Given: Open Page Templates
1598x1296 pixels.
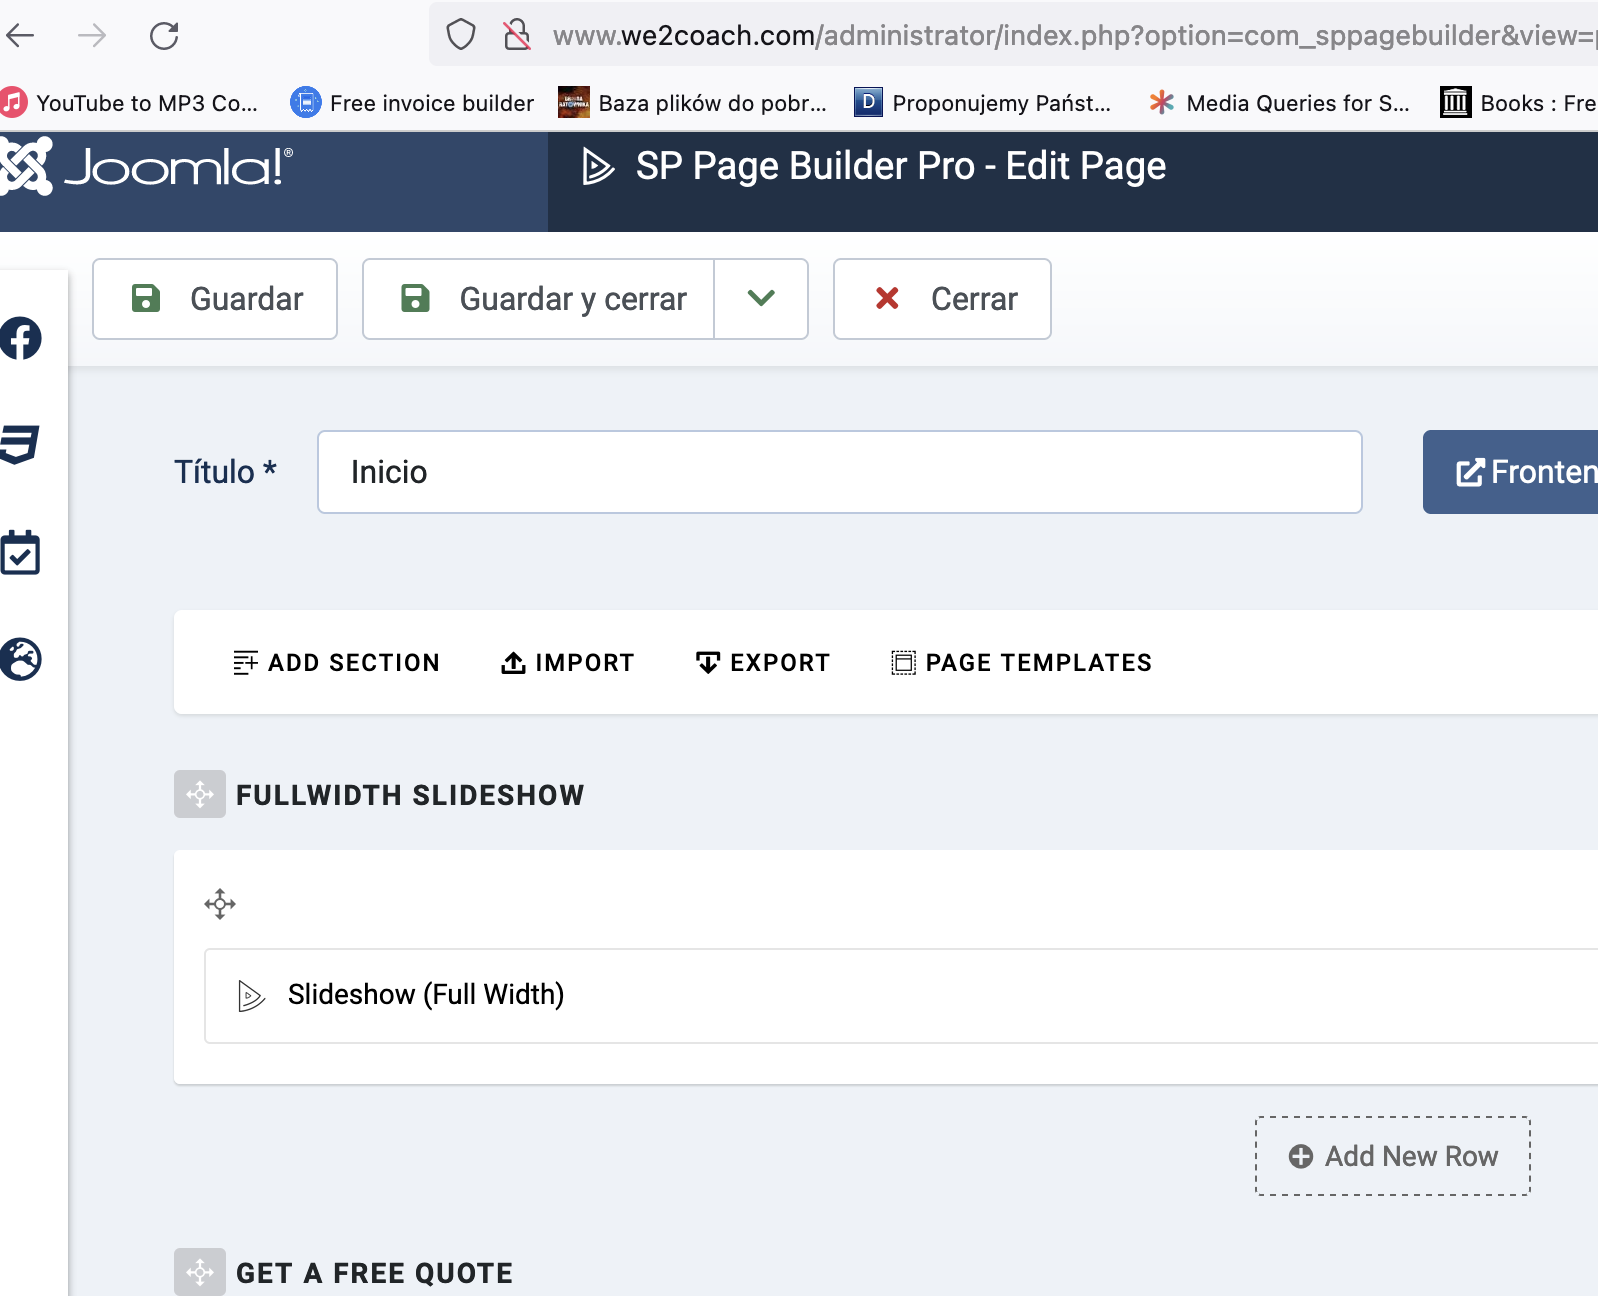Looking at the screenshot, I should point(1021,662).
